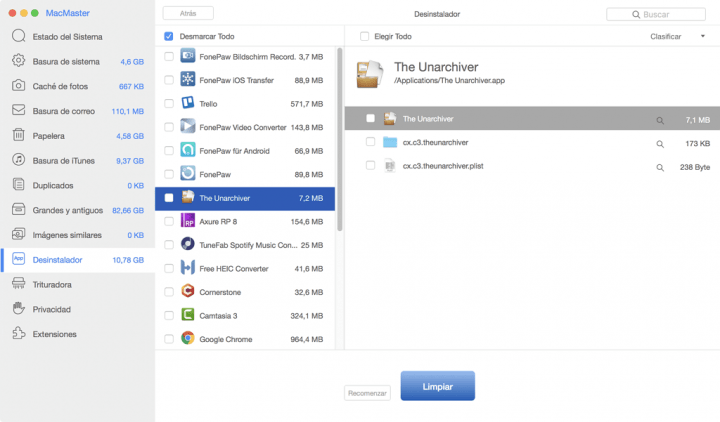Image resolution: width=720 pixels, height=422 pixels.
Task: Open the Trituradora section
Action: [78, 285]
